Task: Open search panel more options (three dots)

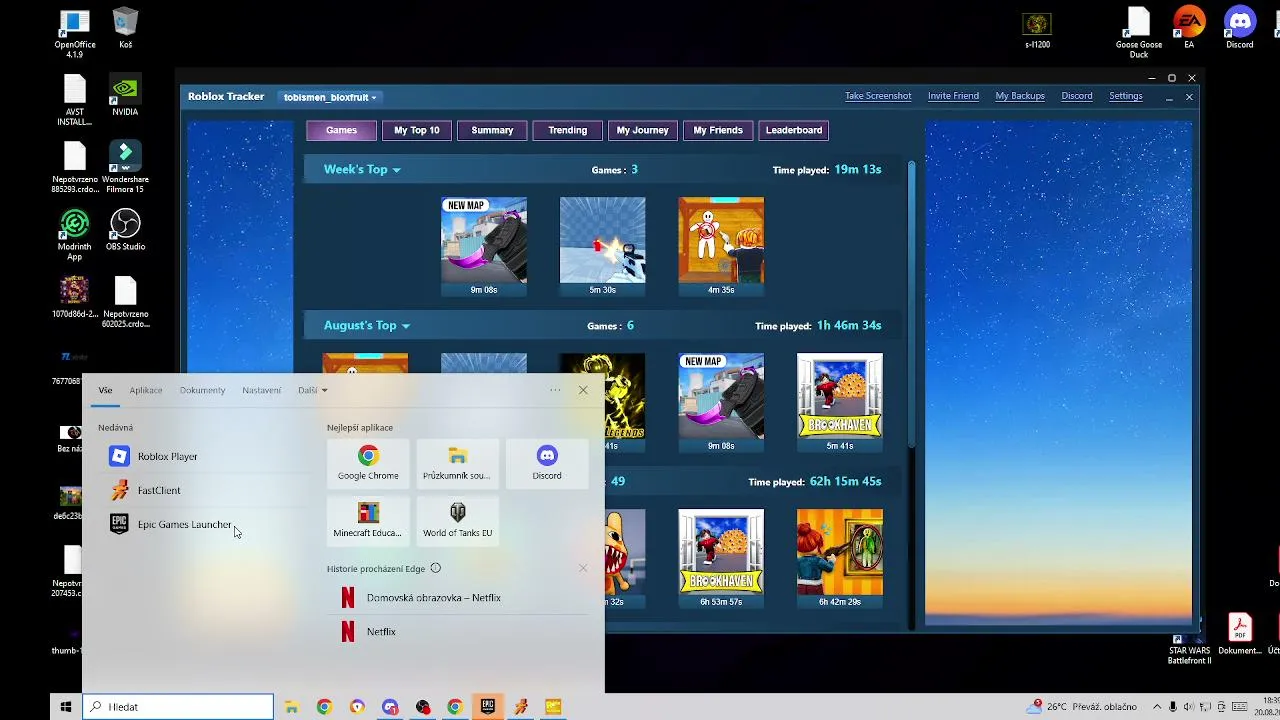Action: tap(555, 390)
